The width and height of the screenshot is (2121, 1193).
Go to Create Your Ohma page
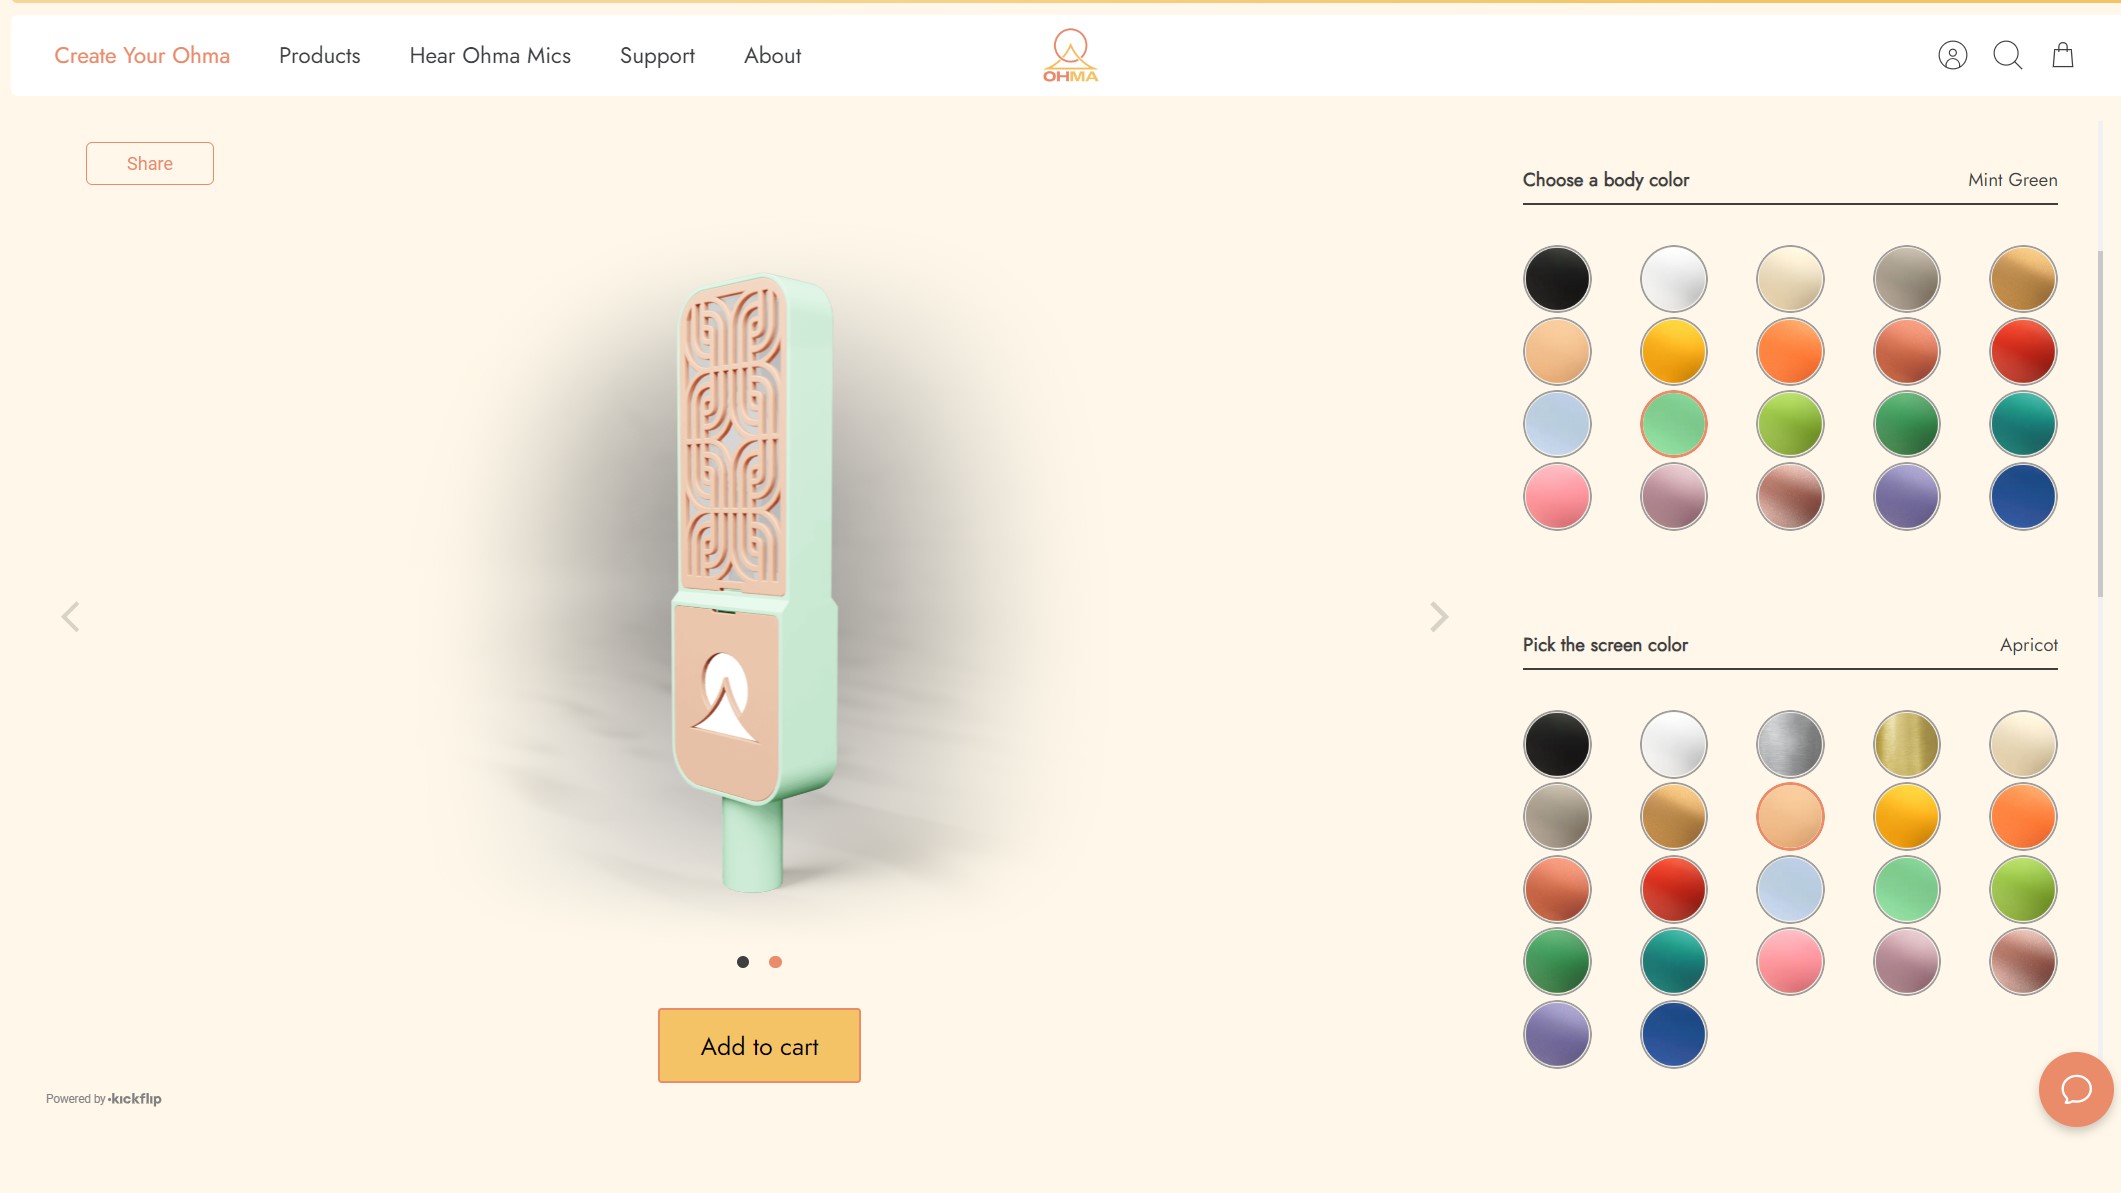(142, 56)
